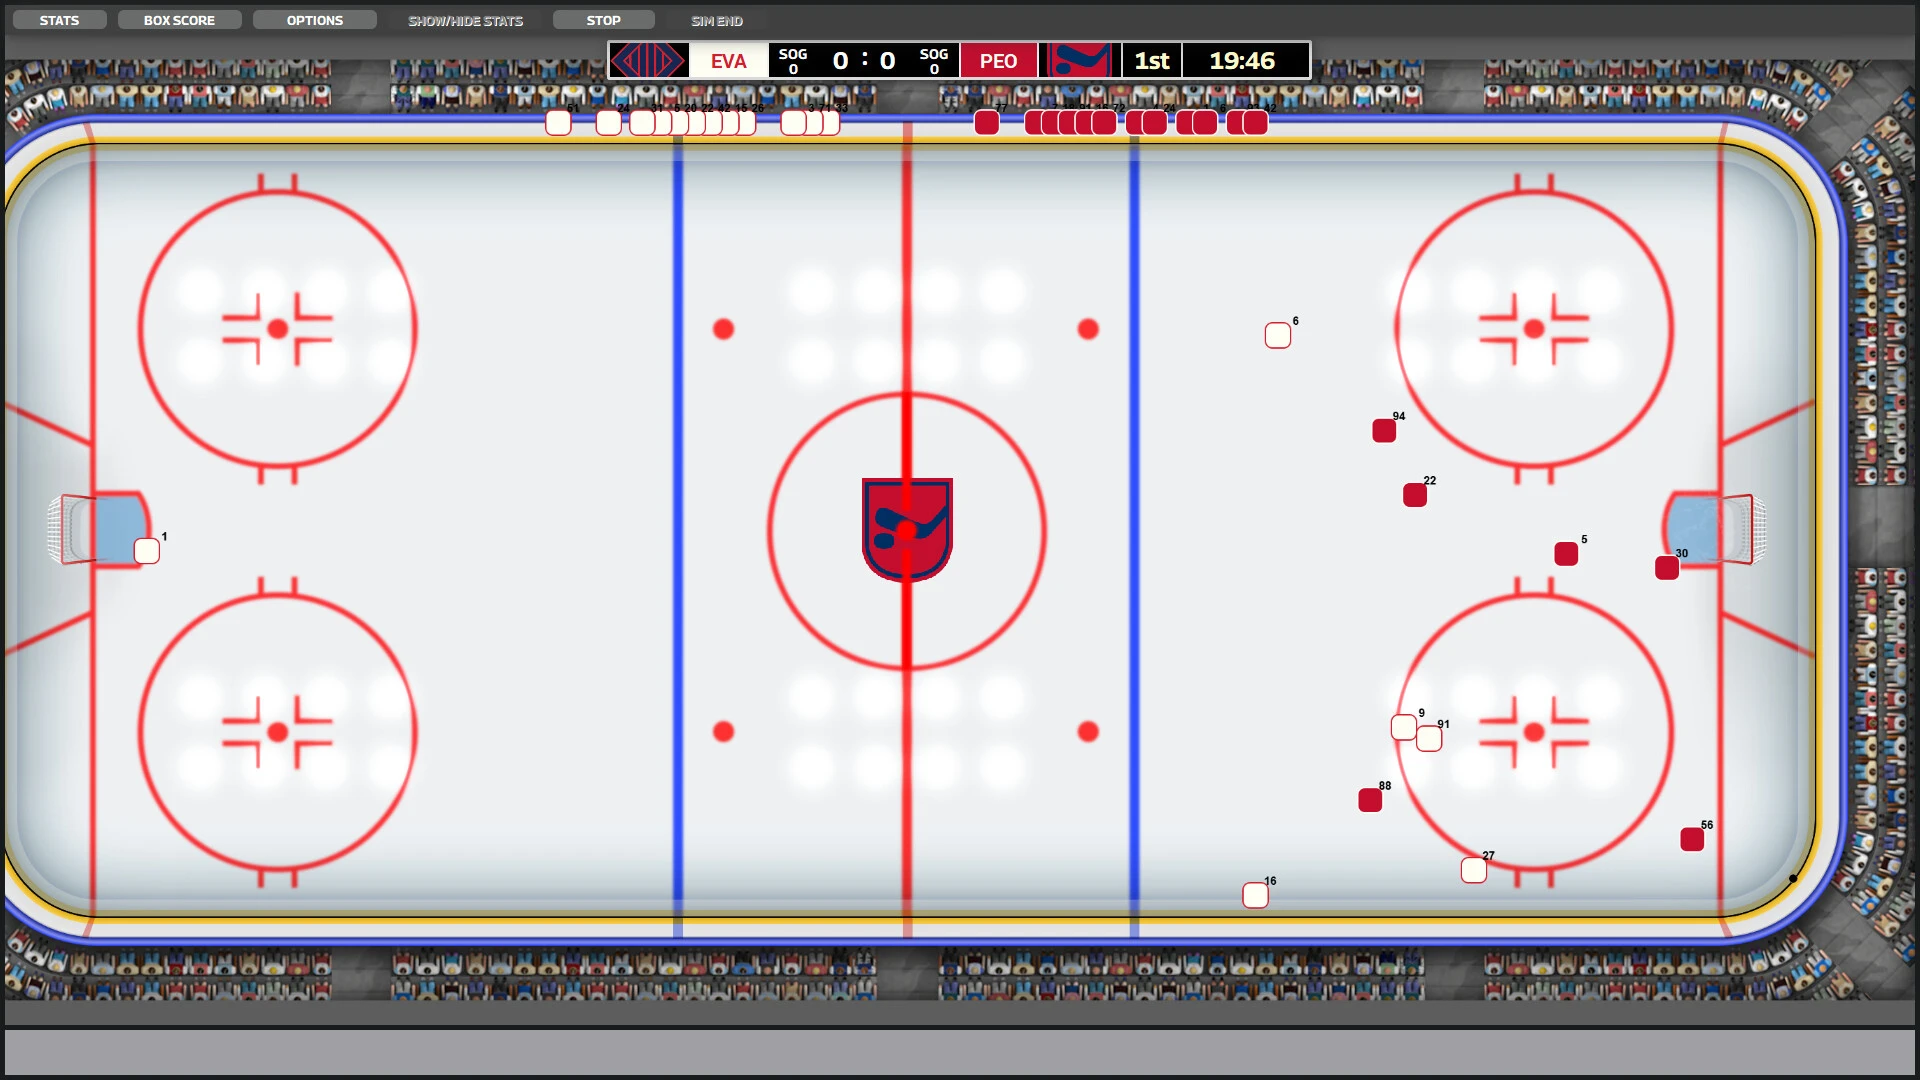Select red player 22 in the neutral zone
The height and width of the screenshot is (1080, 1920).
coord(1415,495)
